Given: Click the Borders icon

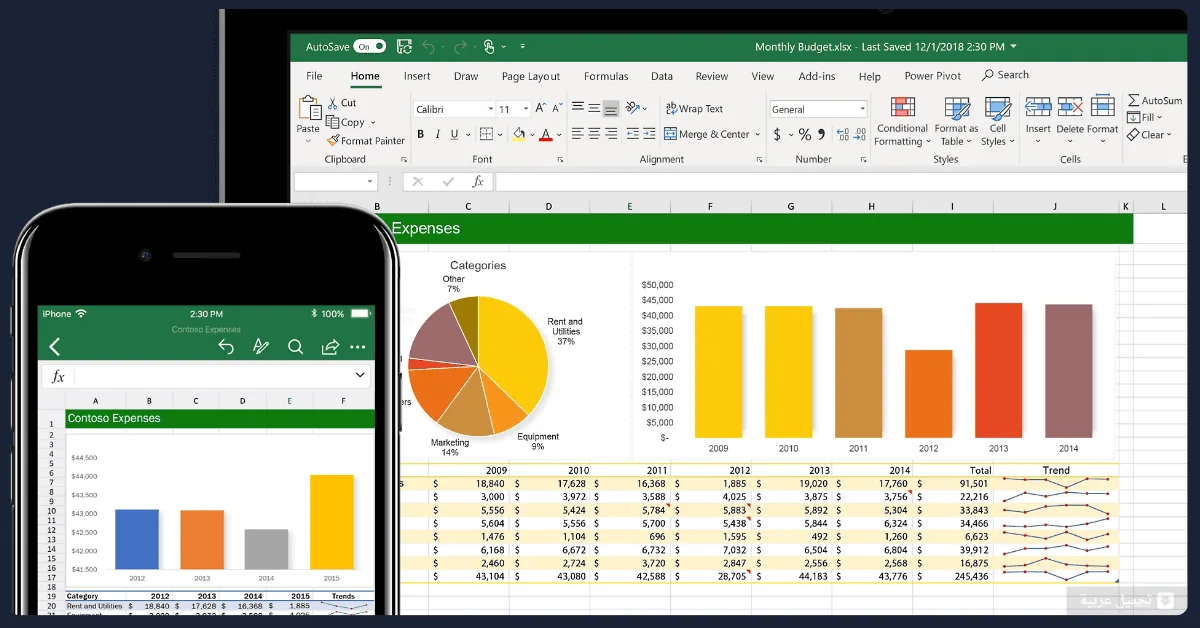Looking at the screenshot, I should click(x=486, y=134).
